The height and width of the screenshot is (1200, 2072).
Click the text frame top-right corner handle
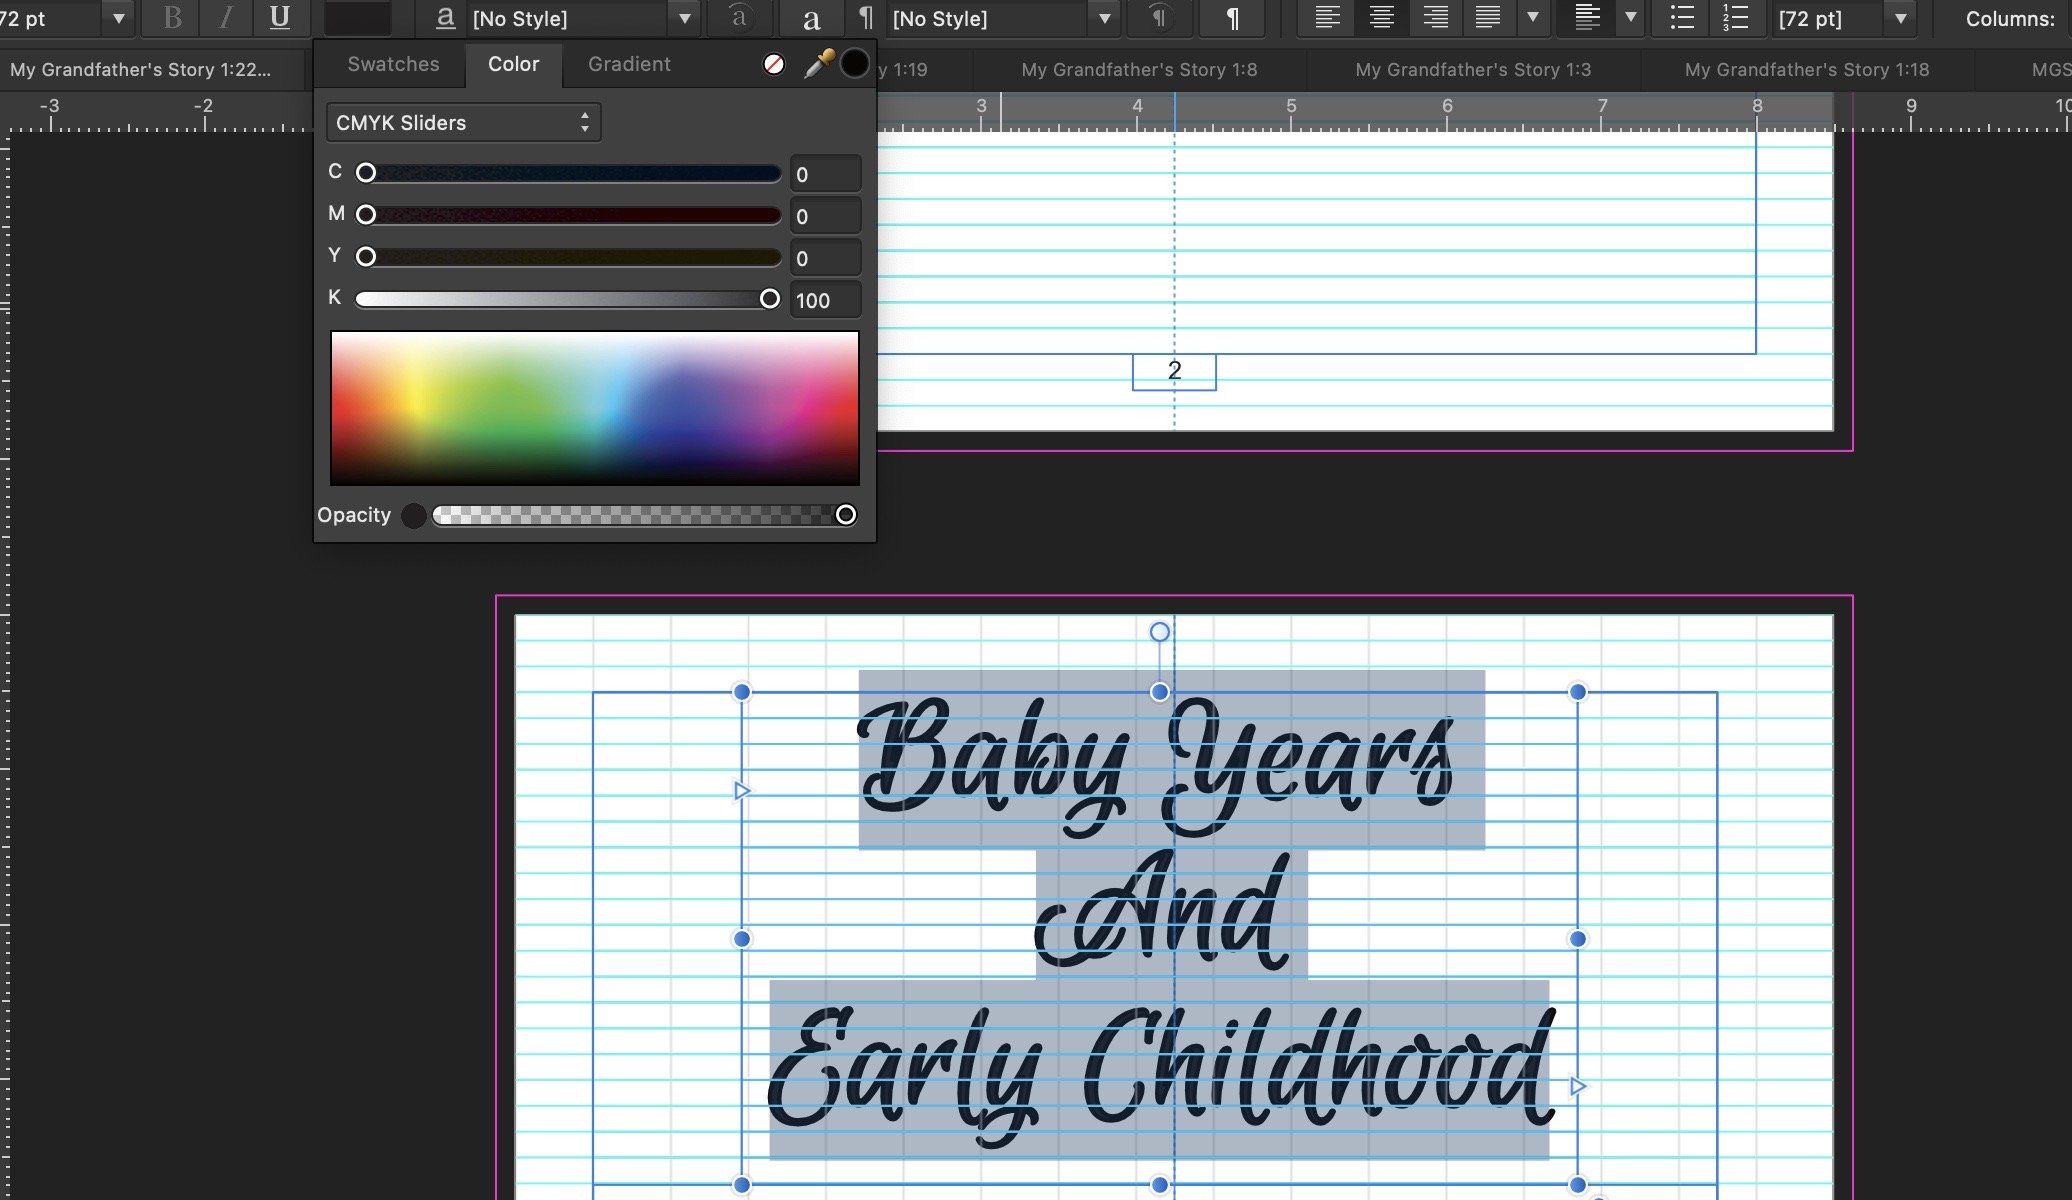(1577, 692)
